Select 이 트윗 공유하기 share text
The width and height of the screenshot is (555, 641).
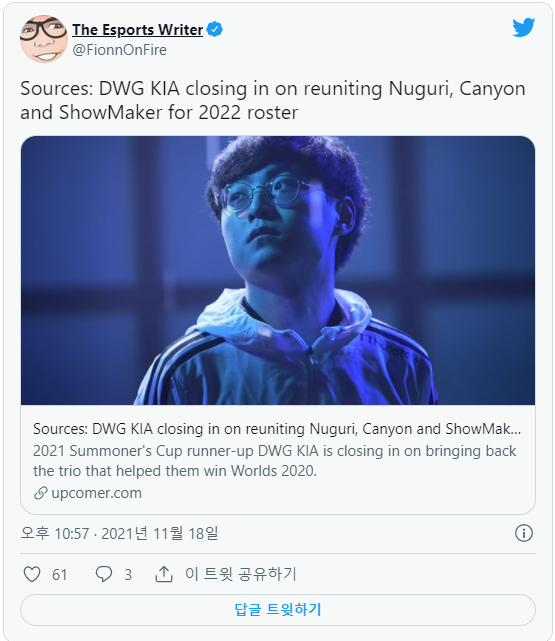240,574
